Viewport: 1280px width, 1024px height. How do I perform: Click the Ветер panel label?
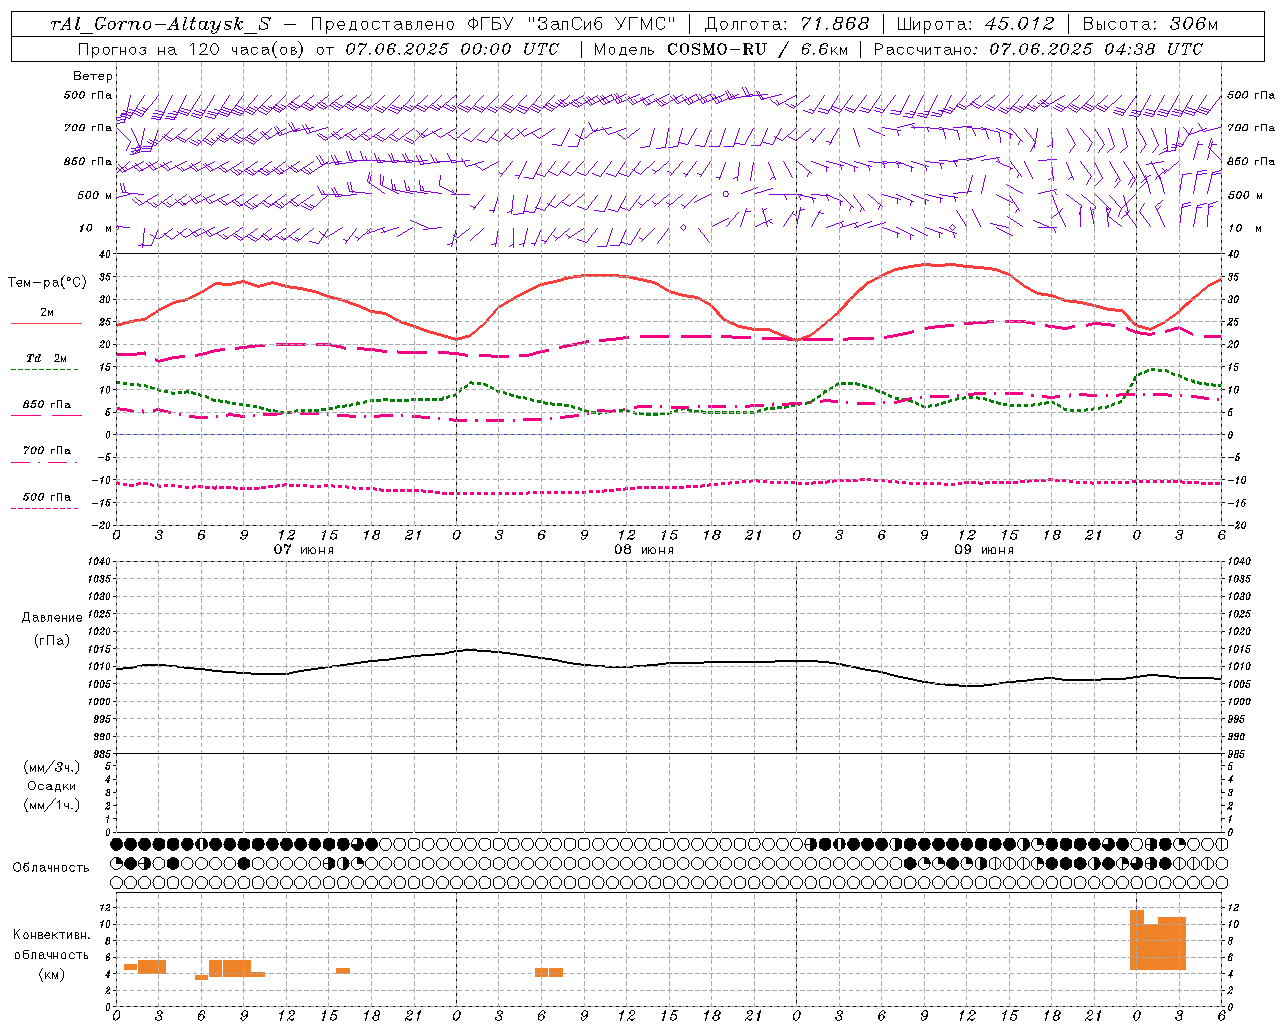[93, 76]
